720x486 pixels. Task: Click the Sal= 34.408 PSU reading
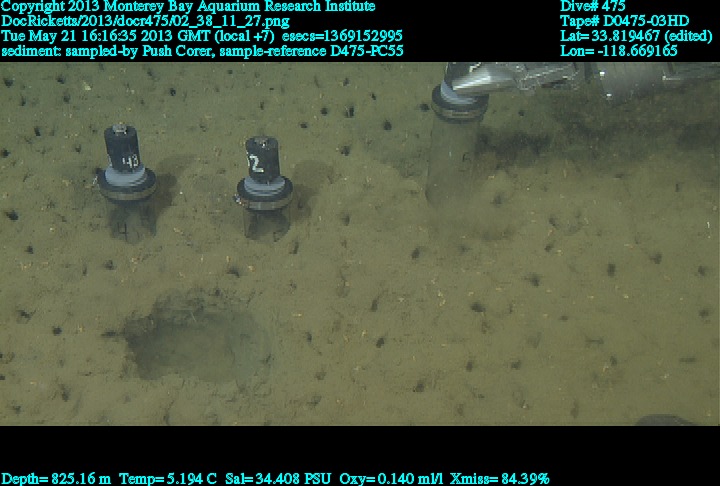point(278,479)
